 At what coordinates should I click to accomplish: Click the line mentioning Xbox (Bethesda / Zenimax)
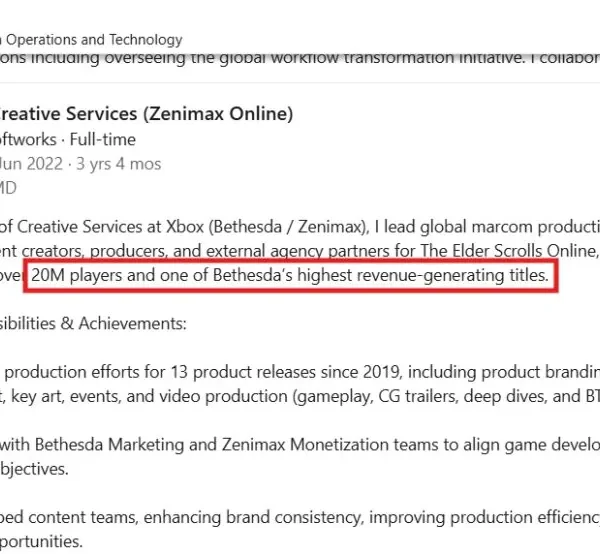[x=300, y=227]
